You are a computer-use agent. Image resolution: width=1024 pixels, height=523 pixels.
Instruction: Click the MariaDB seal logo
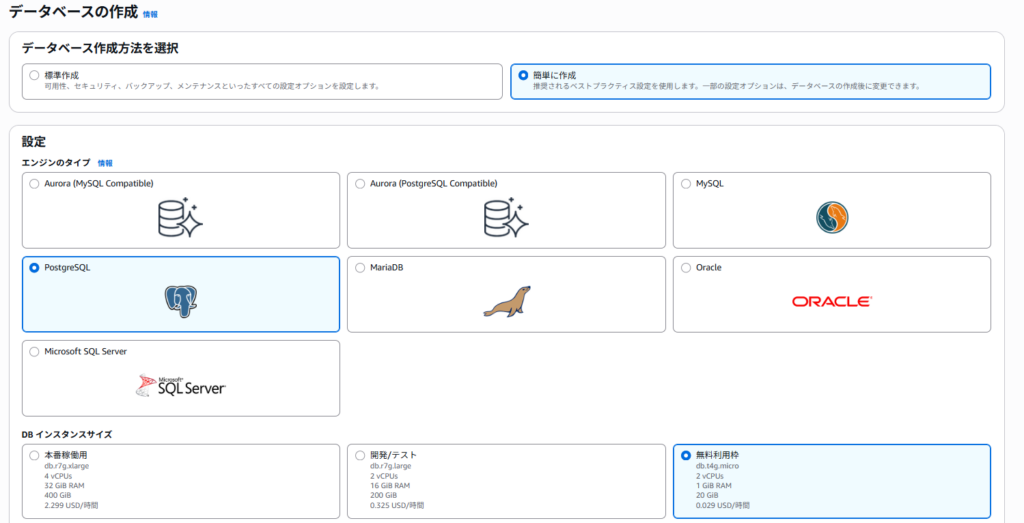tap(507, 301)
